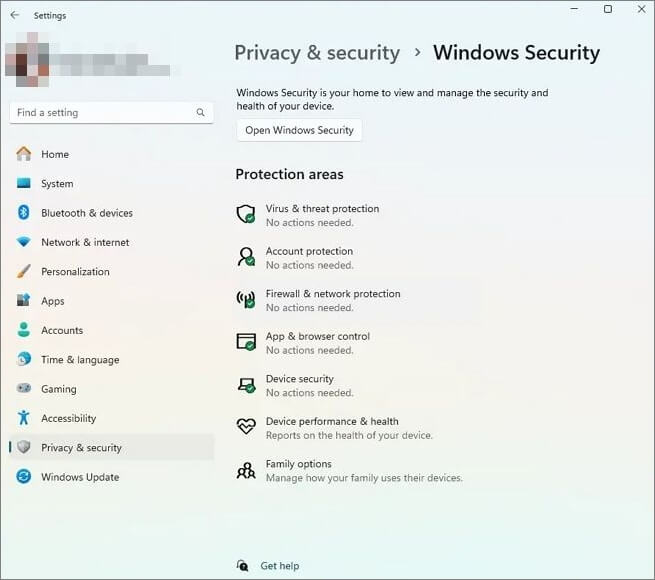
Task: Go to Personalization settings
Action: click(x=75, y=271)
